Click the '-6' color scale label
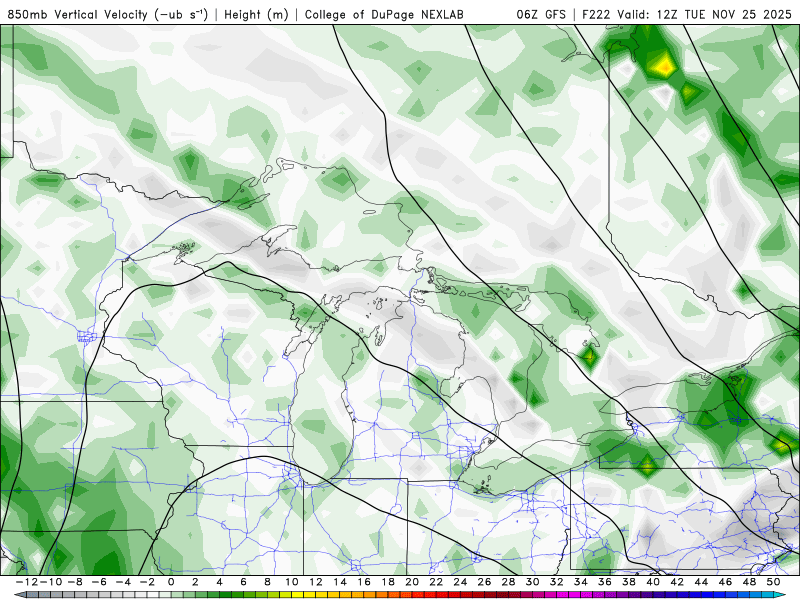The height and width of the screenshot is (600, 800). 99,582
